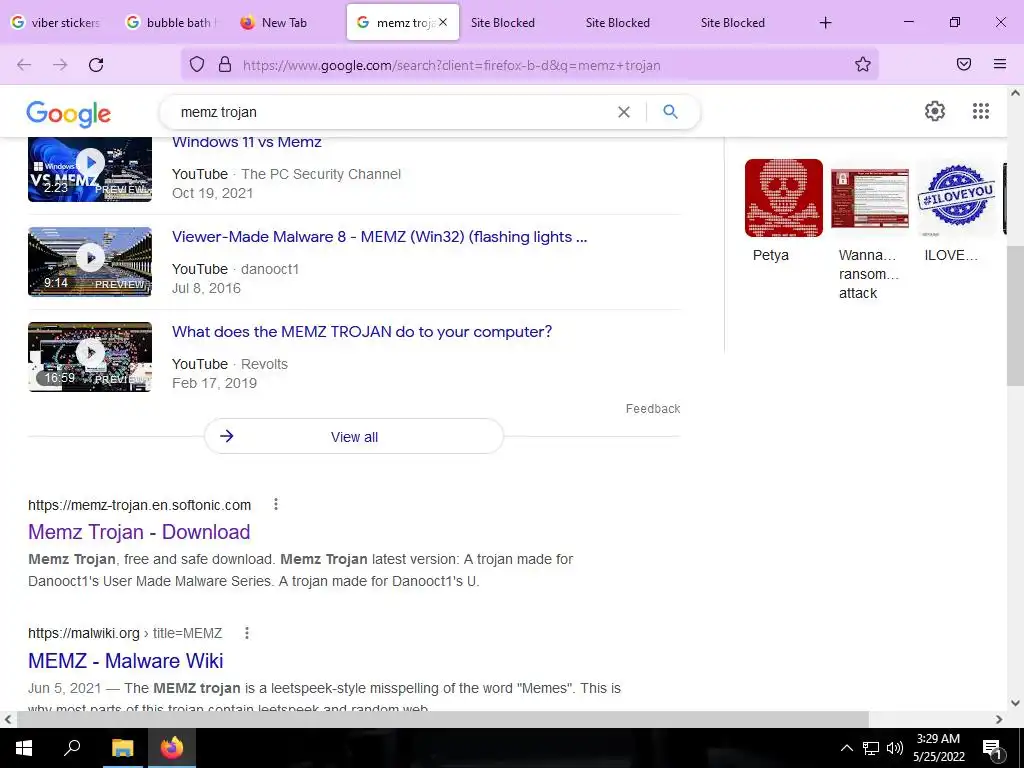Open notification action center
Image resolution: width=1024 pixels, height=768 pixels.
992,748
